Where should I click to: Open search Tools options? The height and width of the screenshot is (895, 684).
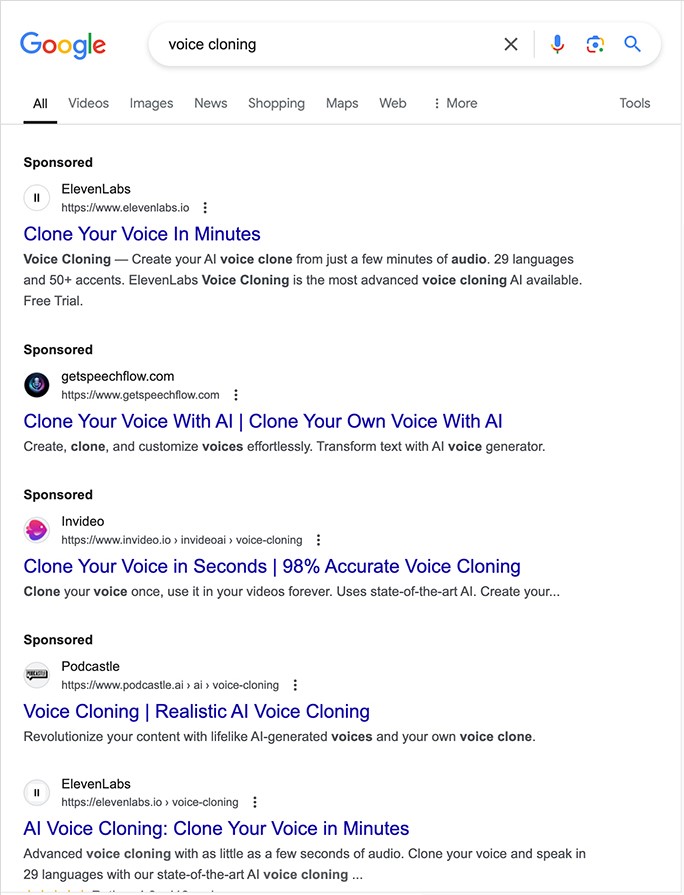[634, 103]
